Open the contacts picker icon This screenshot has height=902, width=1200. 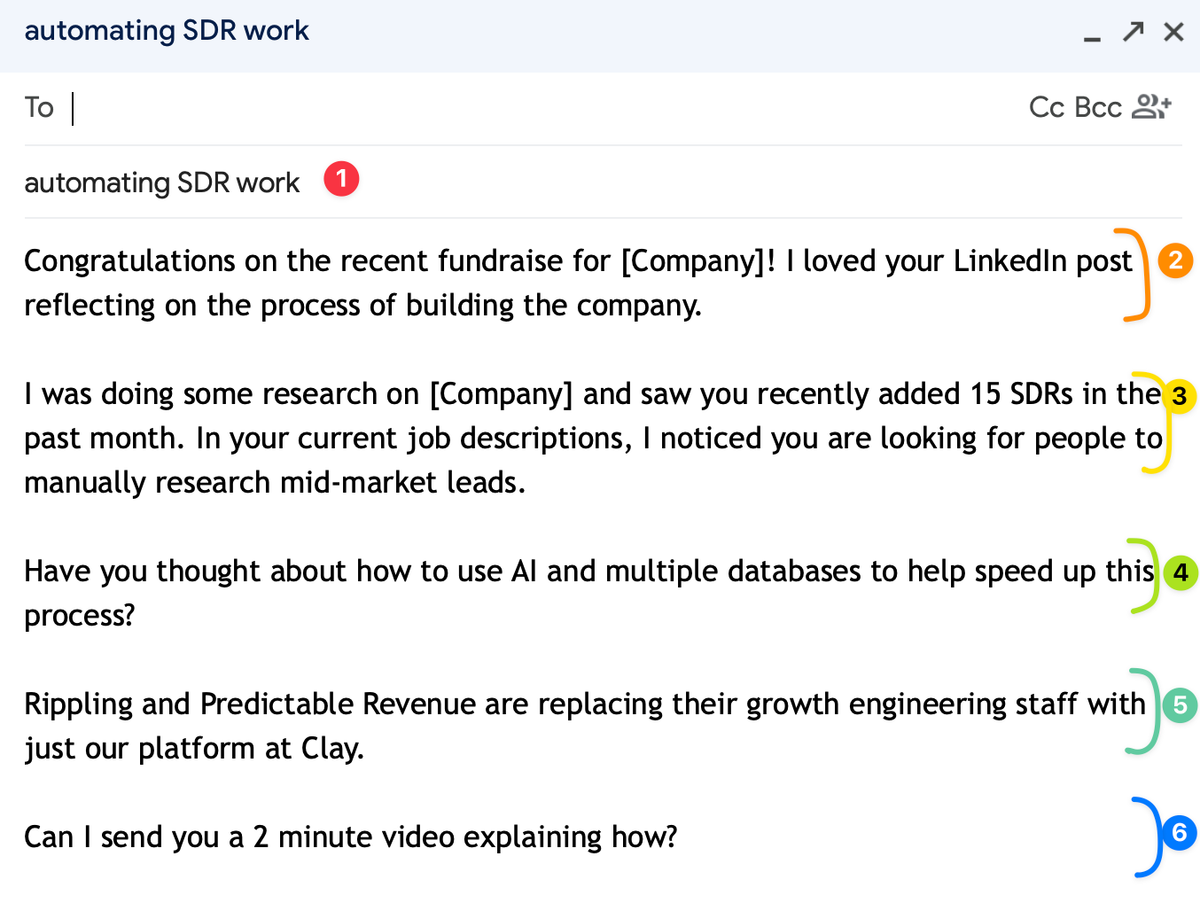tap(1150, 106)
